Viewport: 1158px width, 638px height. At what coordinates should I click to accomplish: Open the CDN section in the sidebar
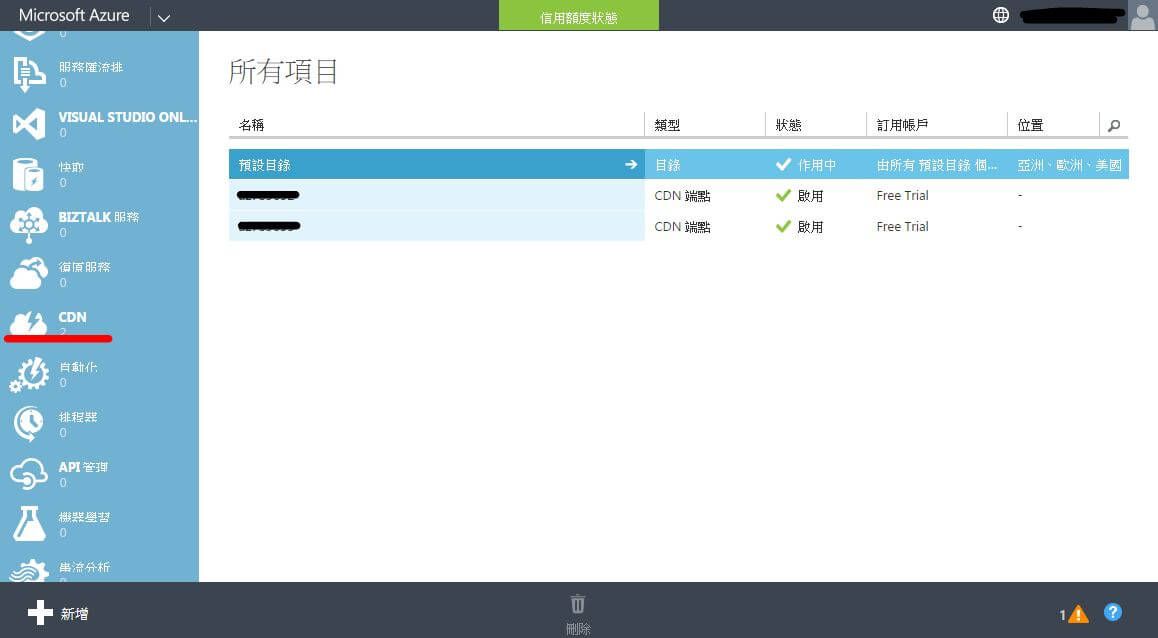pos(72,318)
